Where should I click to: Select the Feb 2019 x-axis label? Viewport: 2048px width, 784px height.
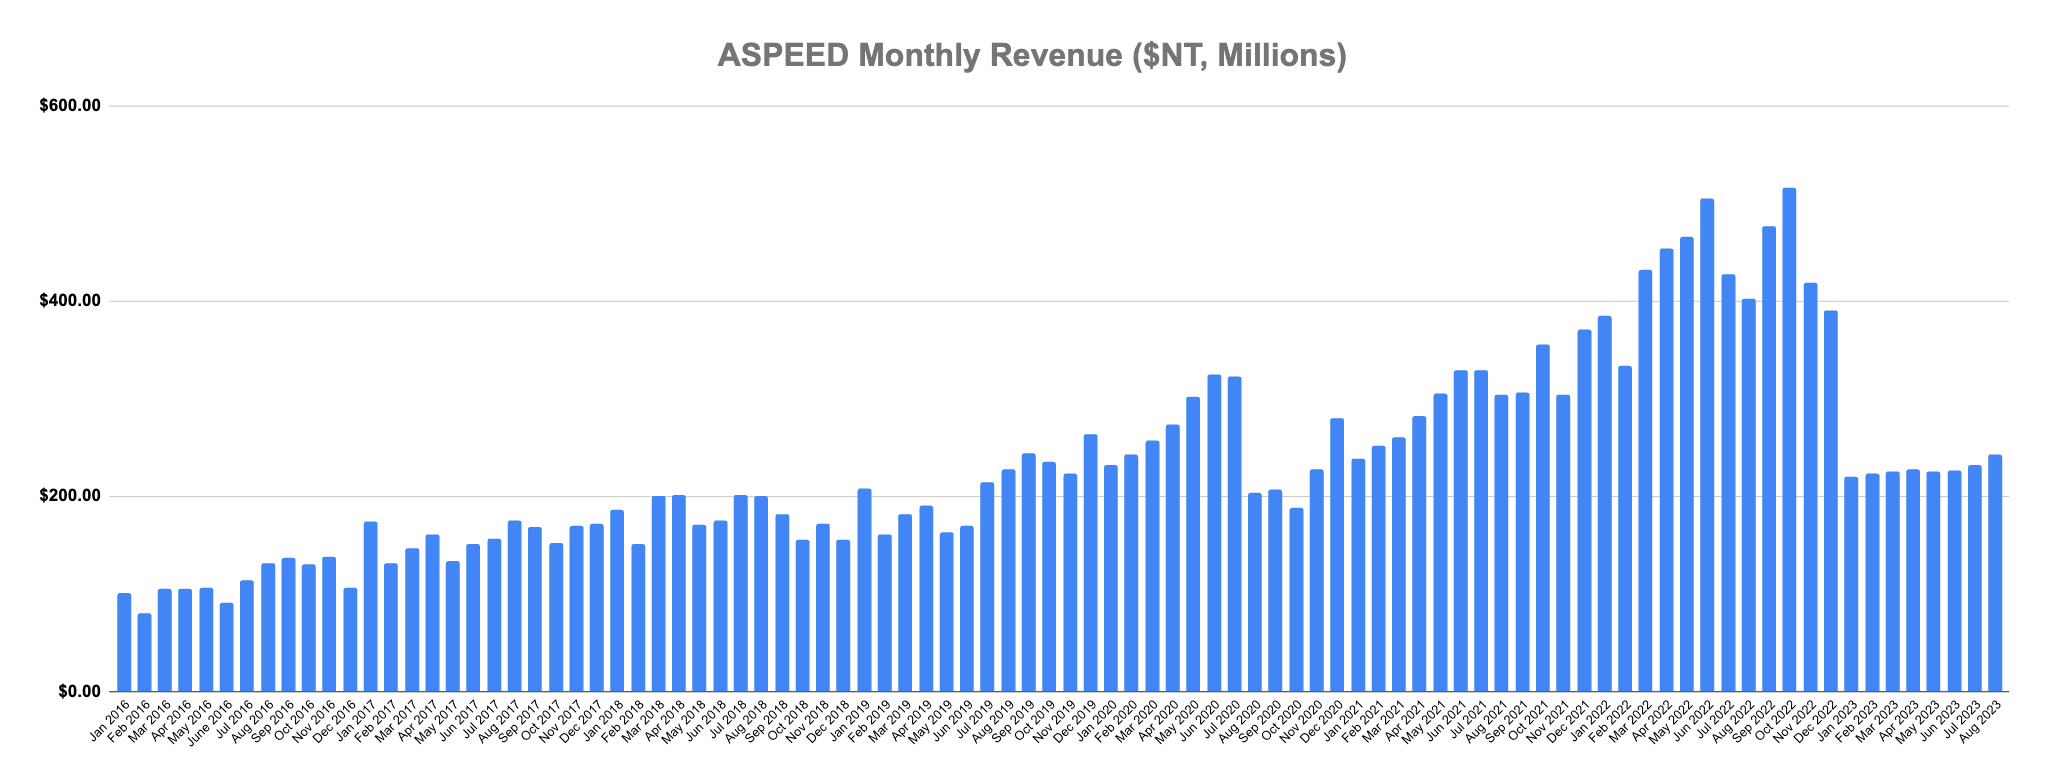[x=870, y=720]
